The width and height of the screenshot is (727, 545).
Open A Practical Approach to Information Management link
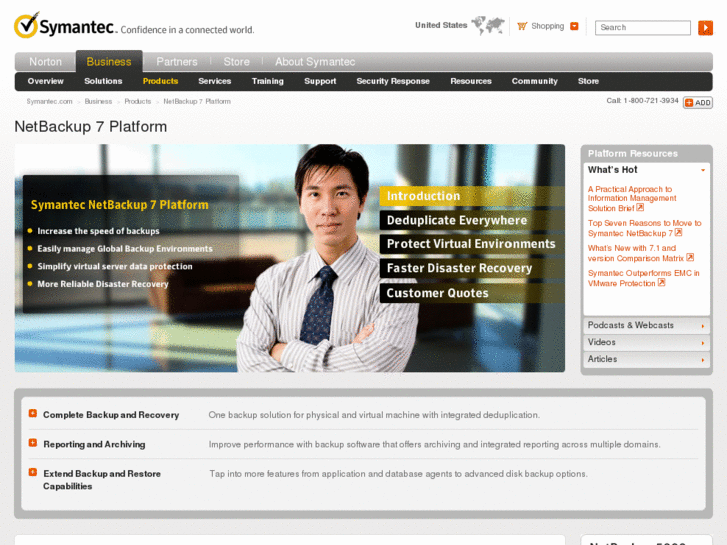coord(632,199)
